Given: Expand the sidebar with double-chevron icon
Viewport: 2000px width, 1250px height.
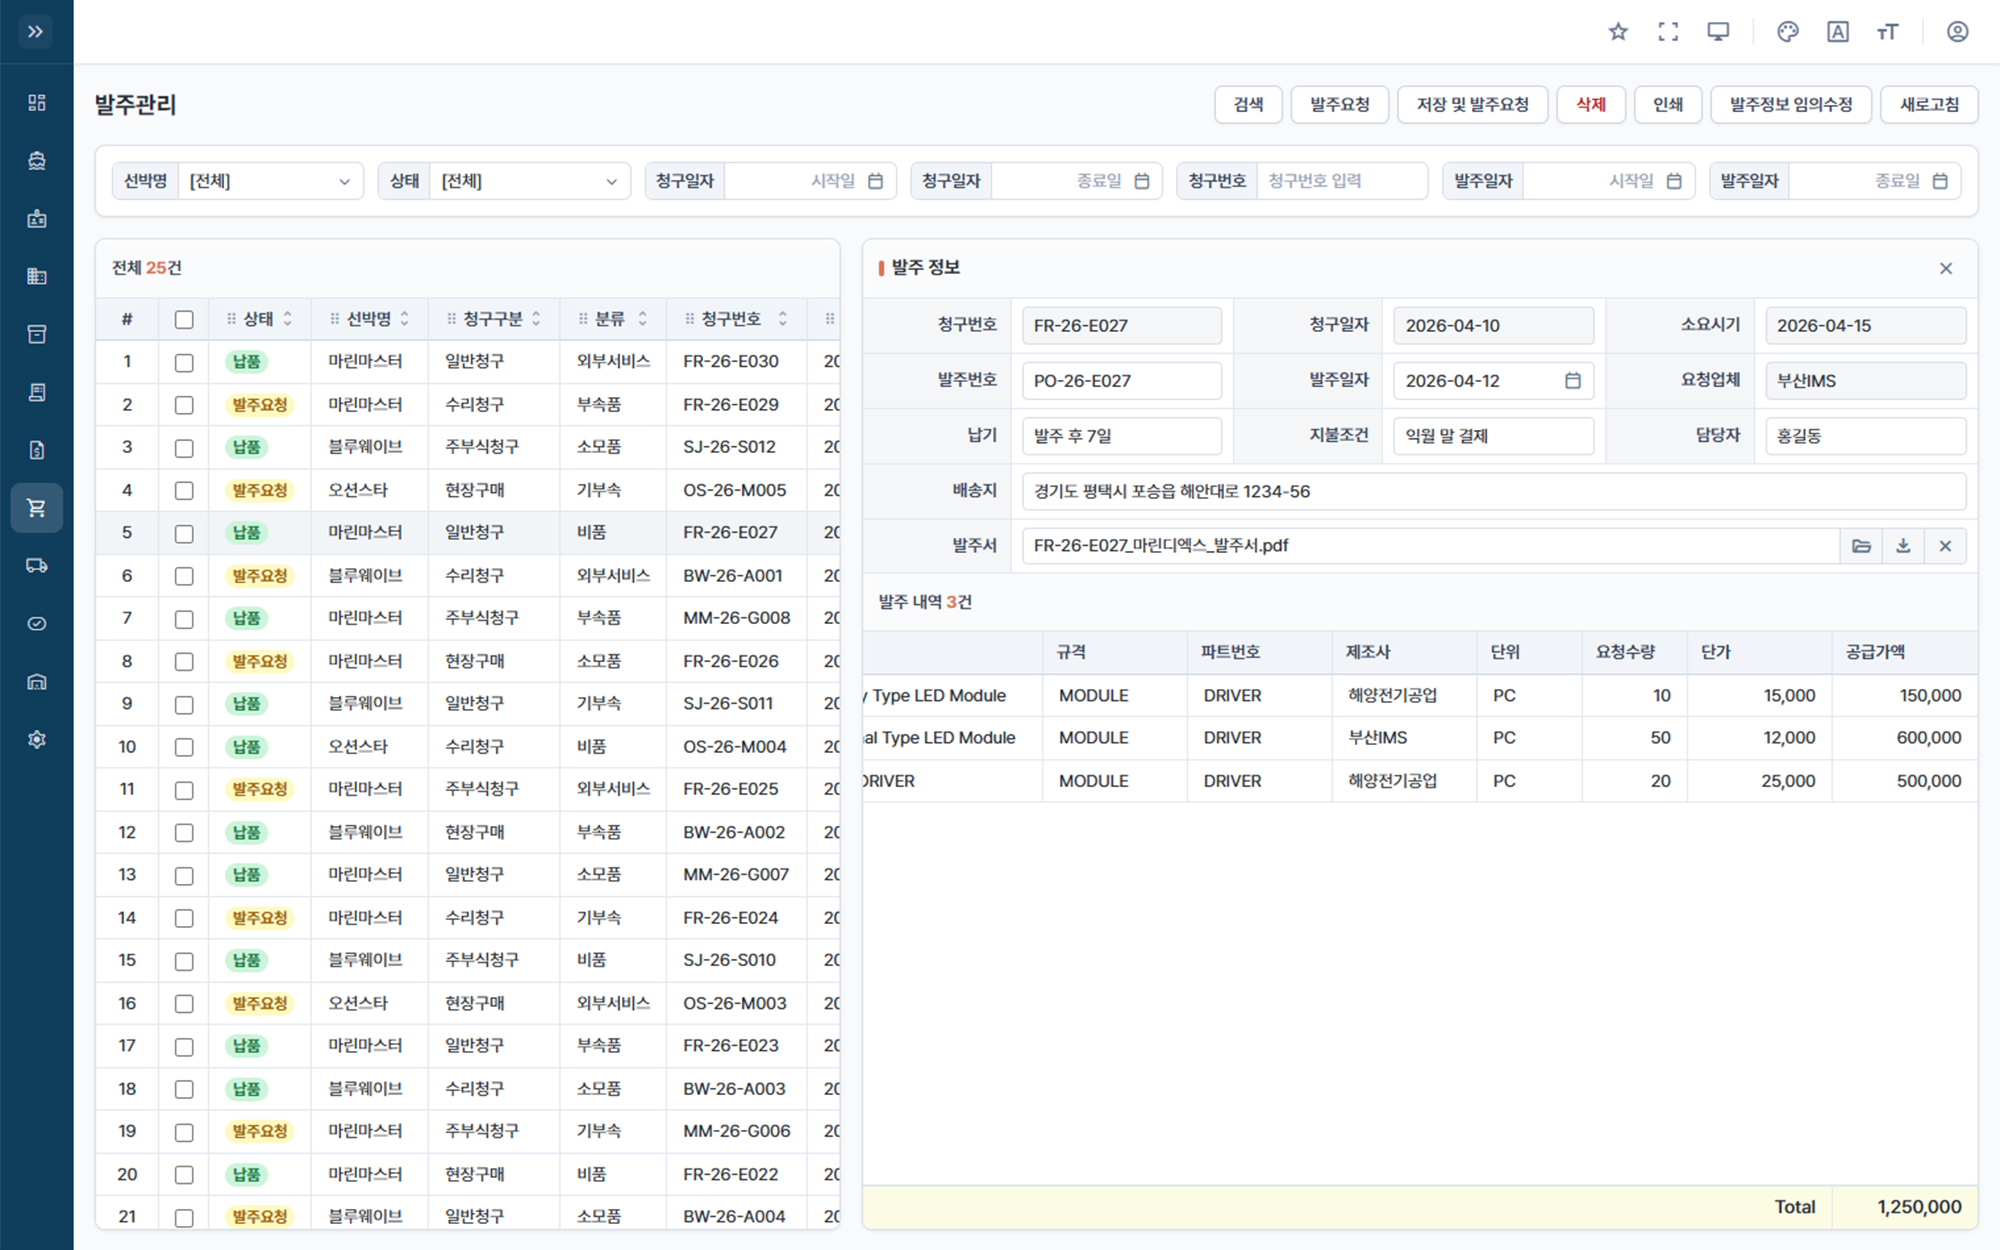Looking at the screenshot, I should point(36,32).
